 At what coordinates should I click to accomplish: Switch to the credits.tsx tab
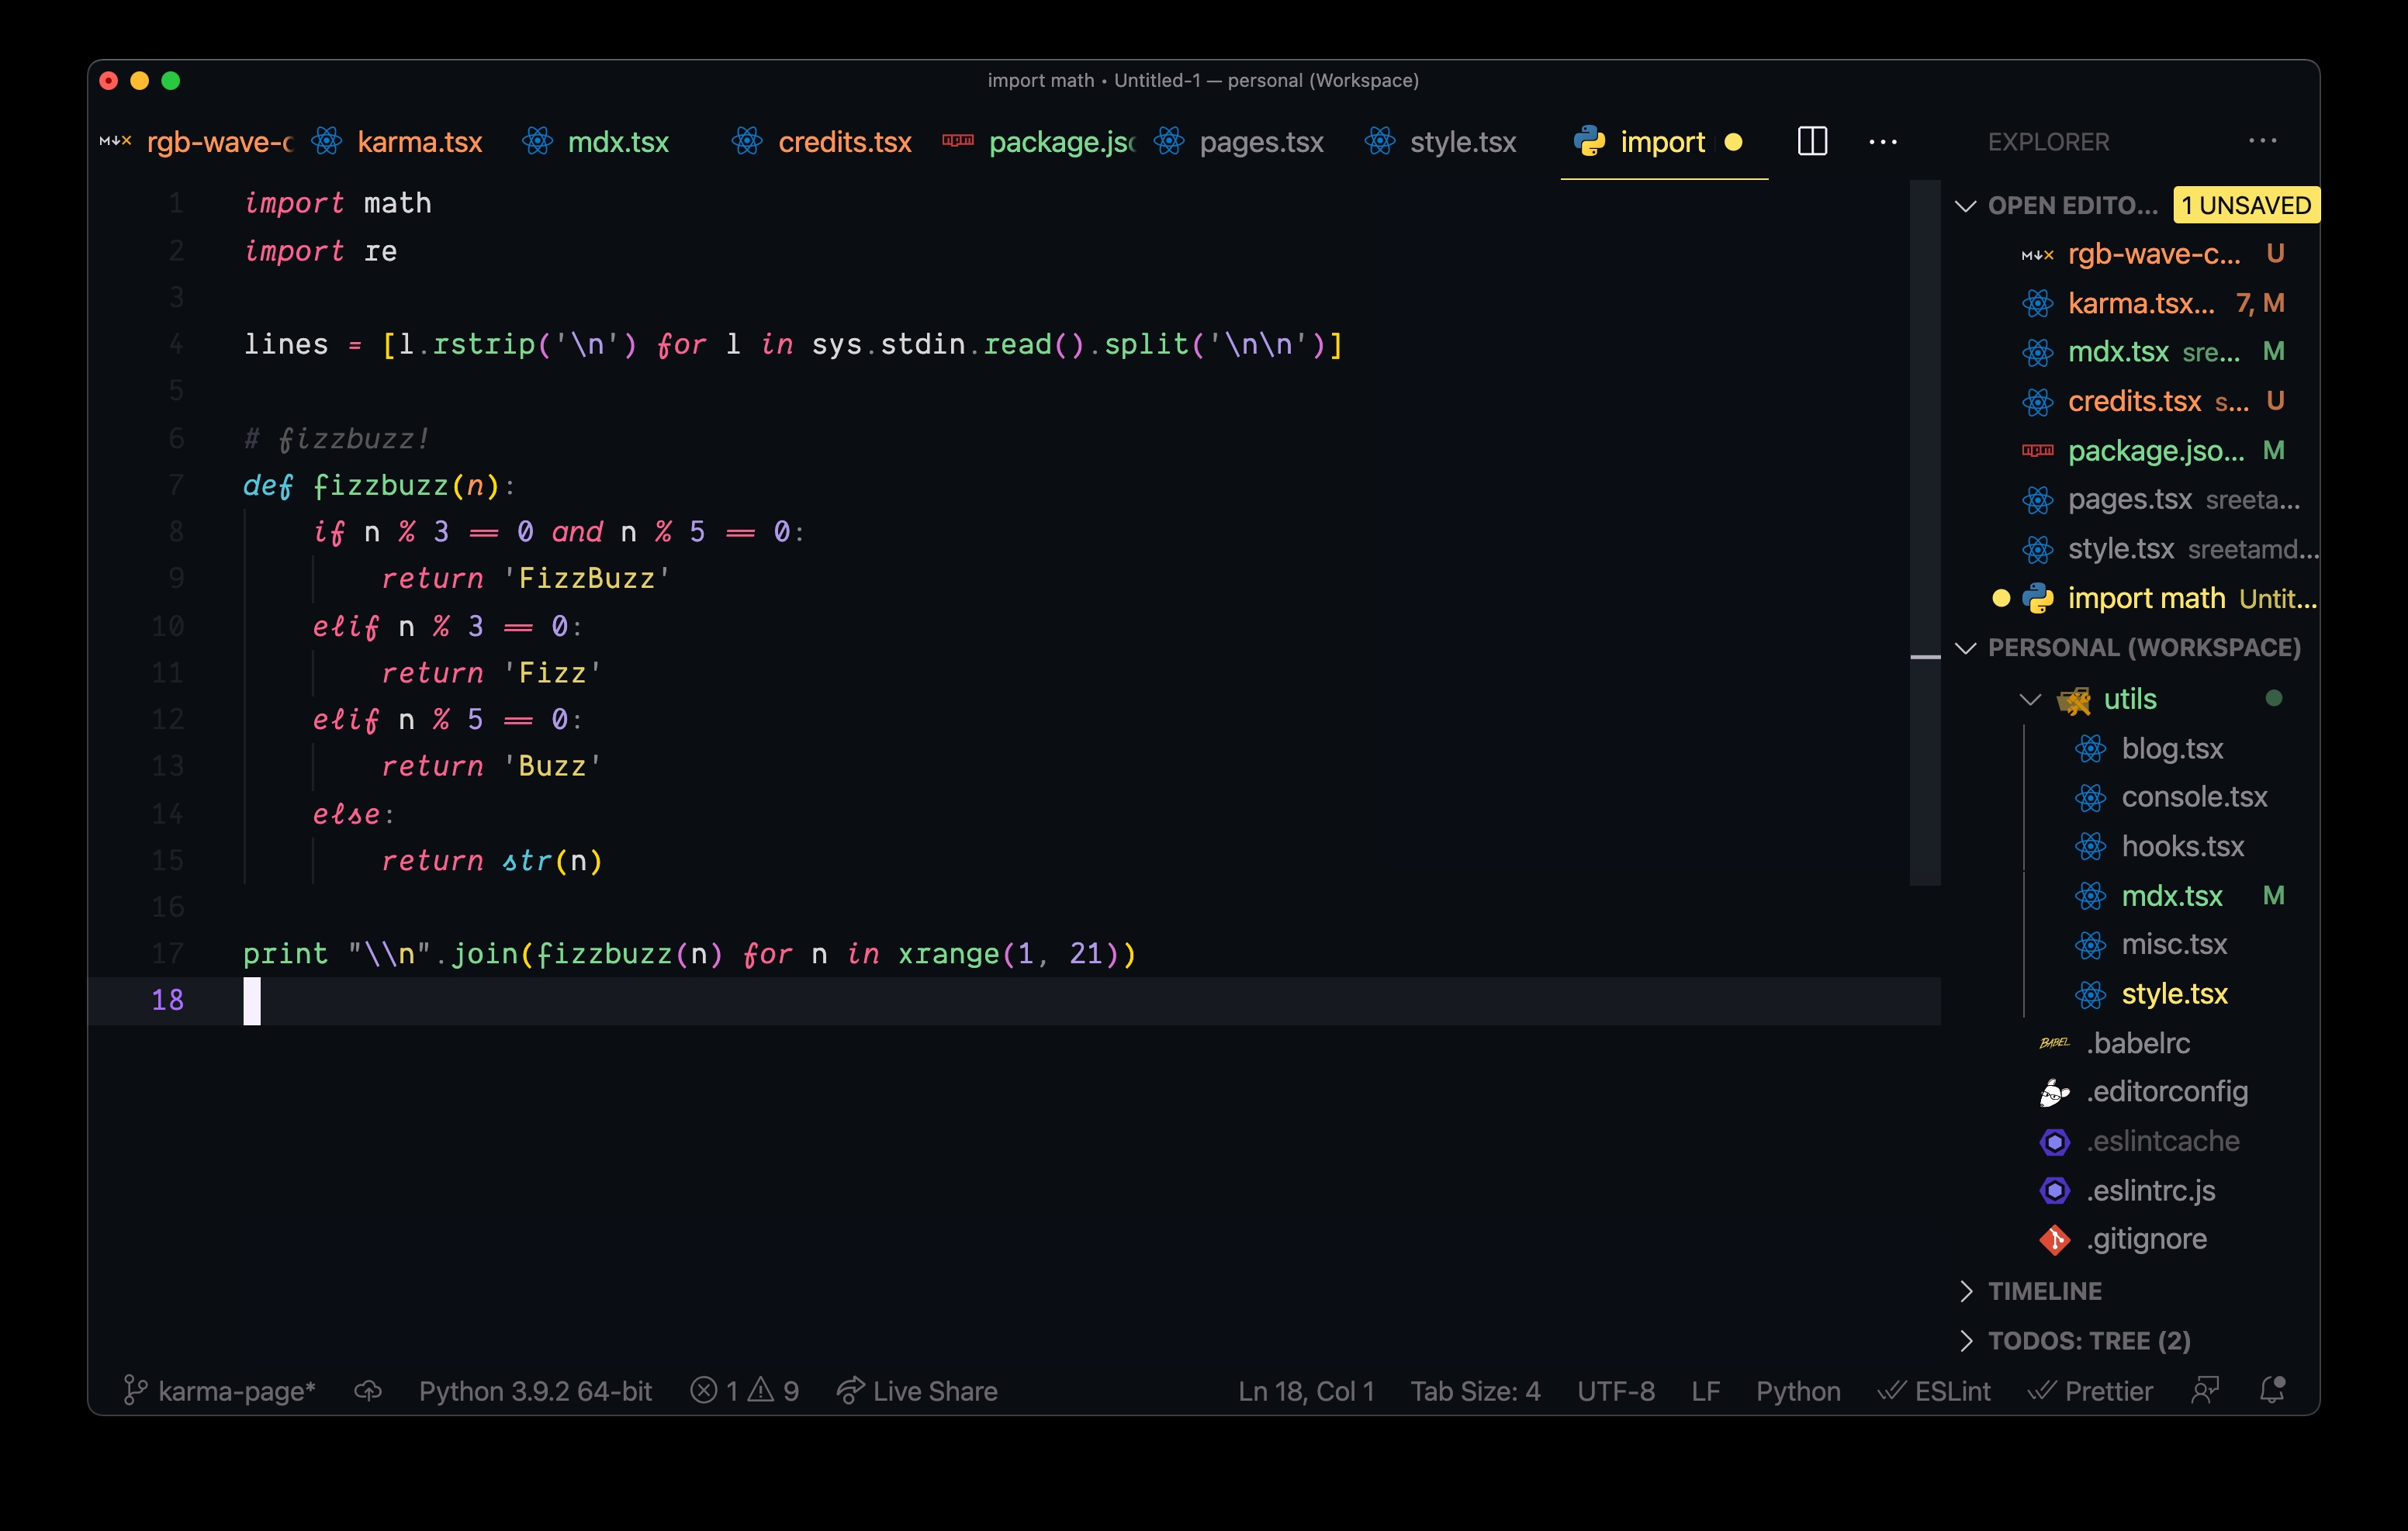click(x=825, y=142)
